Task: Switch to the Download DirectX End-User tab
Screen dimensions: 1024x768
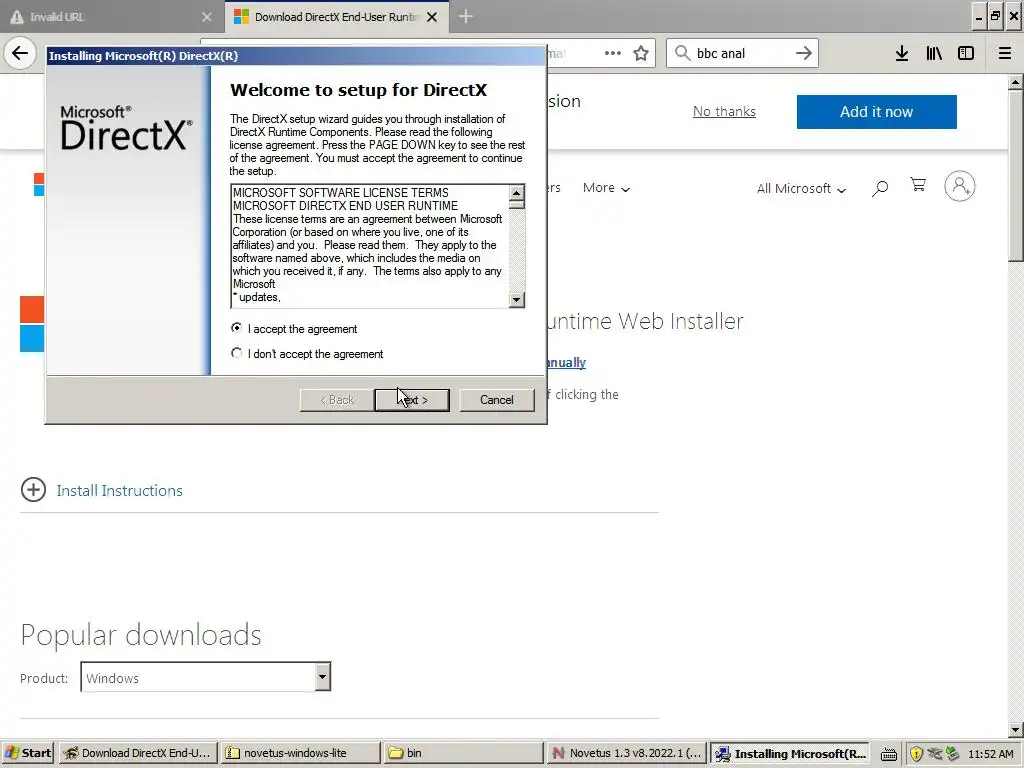Action: click(x=336, y=17)
